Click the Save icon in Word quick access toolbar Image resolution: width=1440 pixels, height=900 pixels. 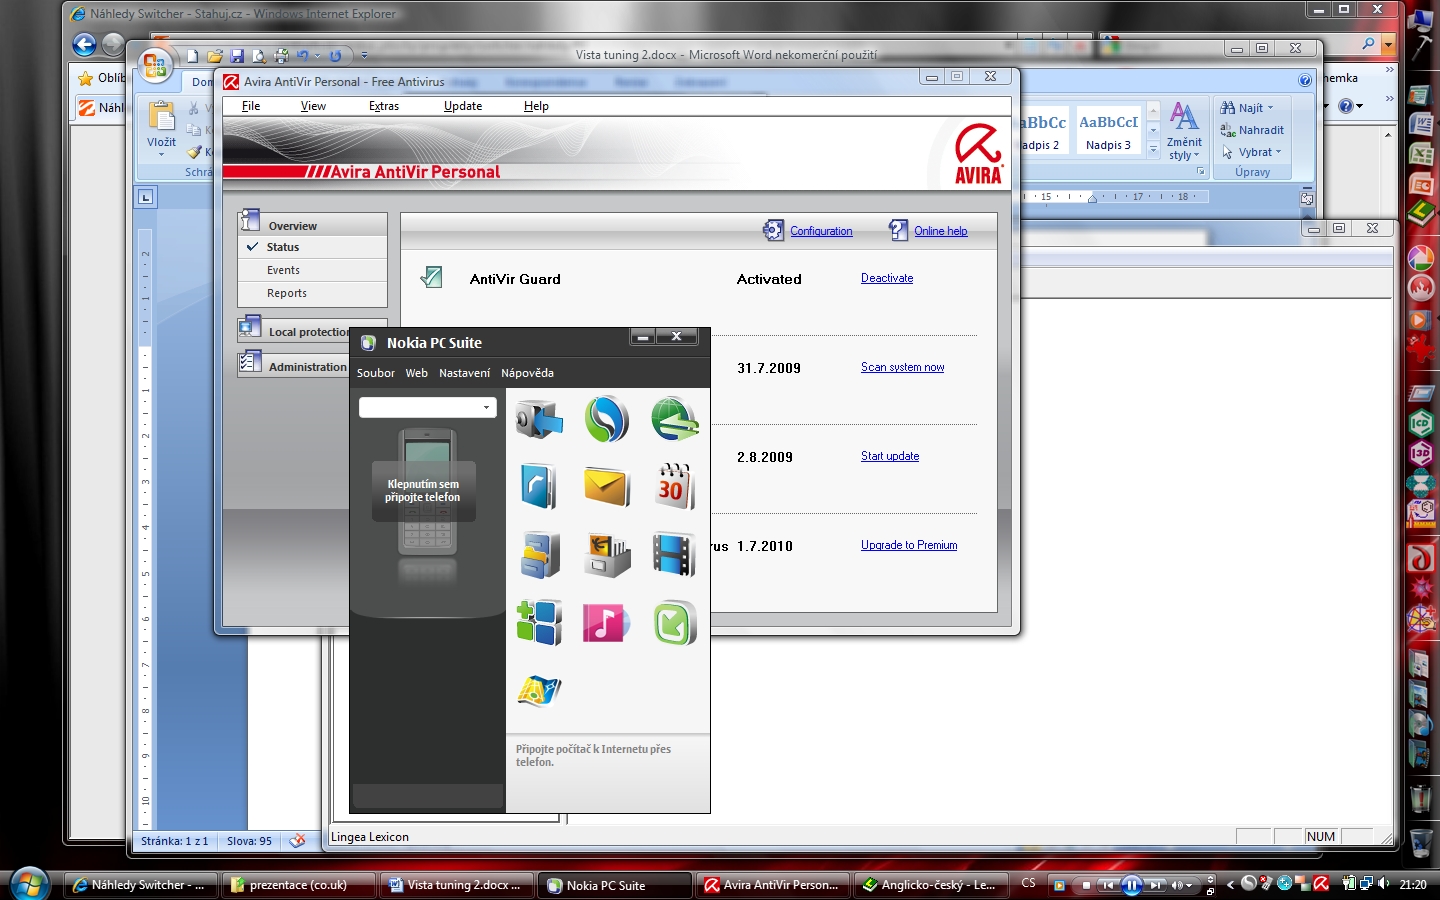click(x=237, y=56)
